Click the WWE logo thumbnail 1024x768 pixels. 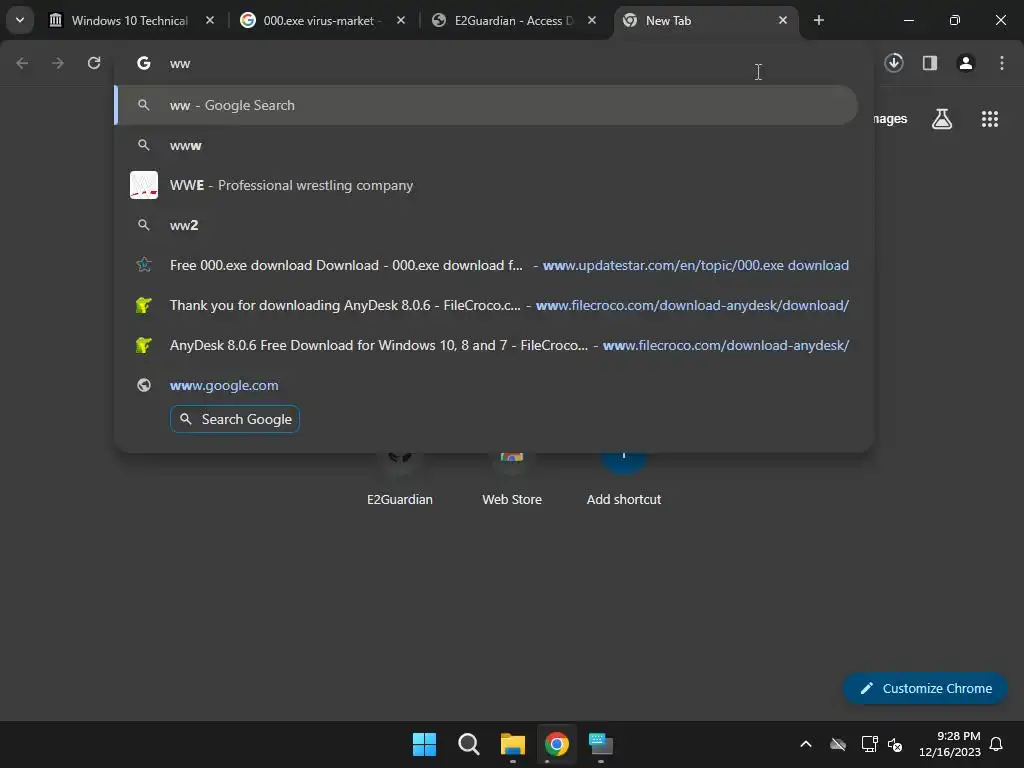(x=144, y=185)
